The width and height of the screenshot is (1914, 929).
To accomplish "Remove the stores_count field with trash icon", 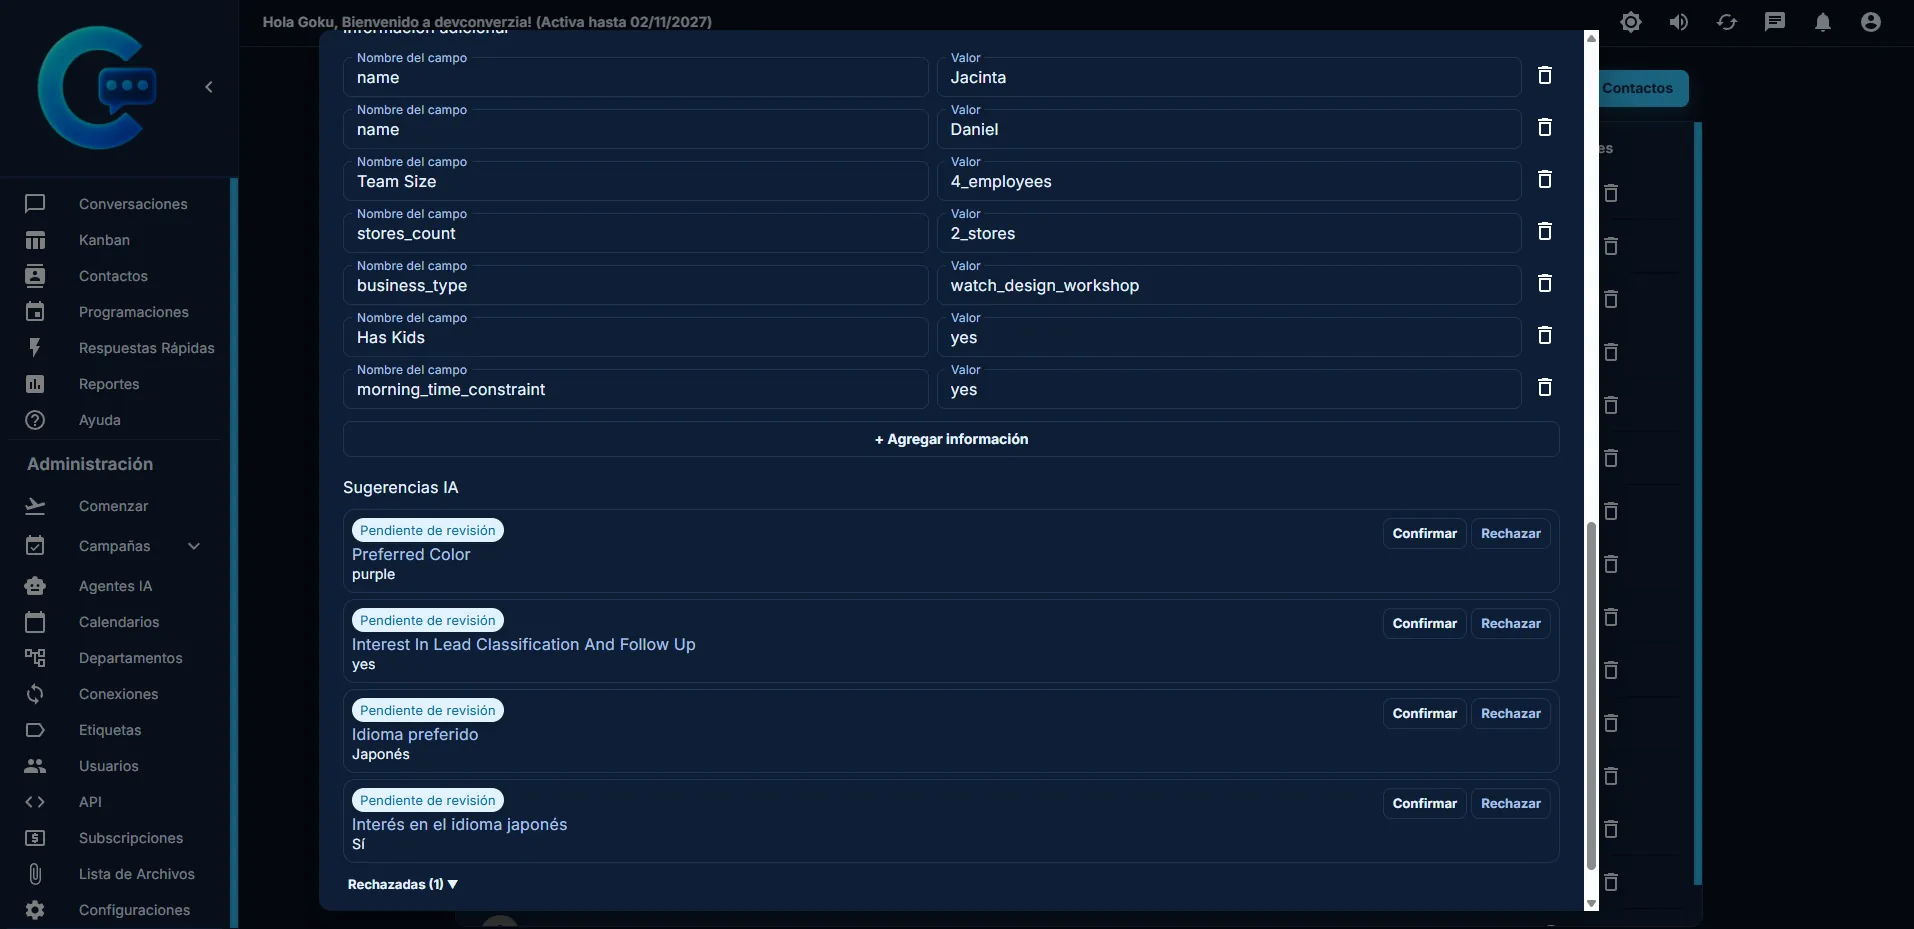I will 1544,231.
